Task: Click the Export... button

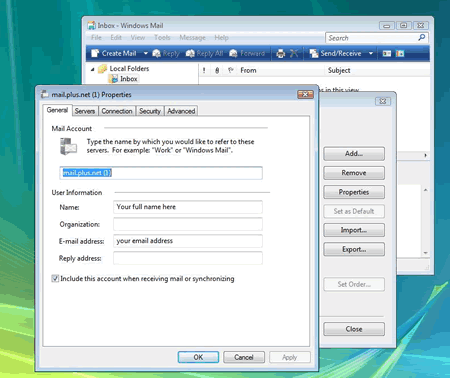Action: click(x=354, y=249)
